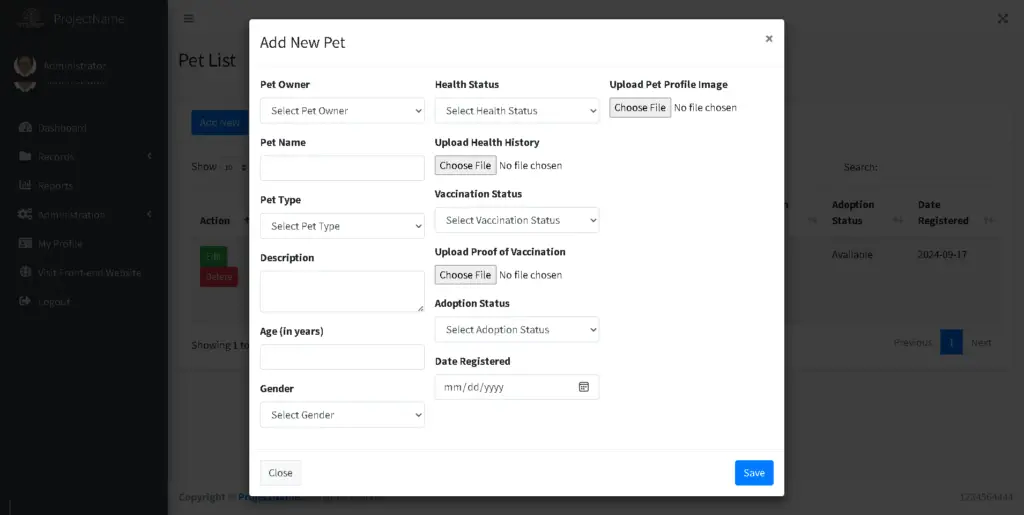Image resolution: width=1024 pixels, height=515 pixels.
Task: Toggle the hamburger menu icon
Action: click(189, 18)
